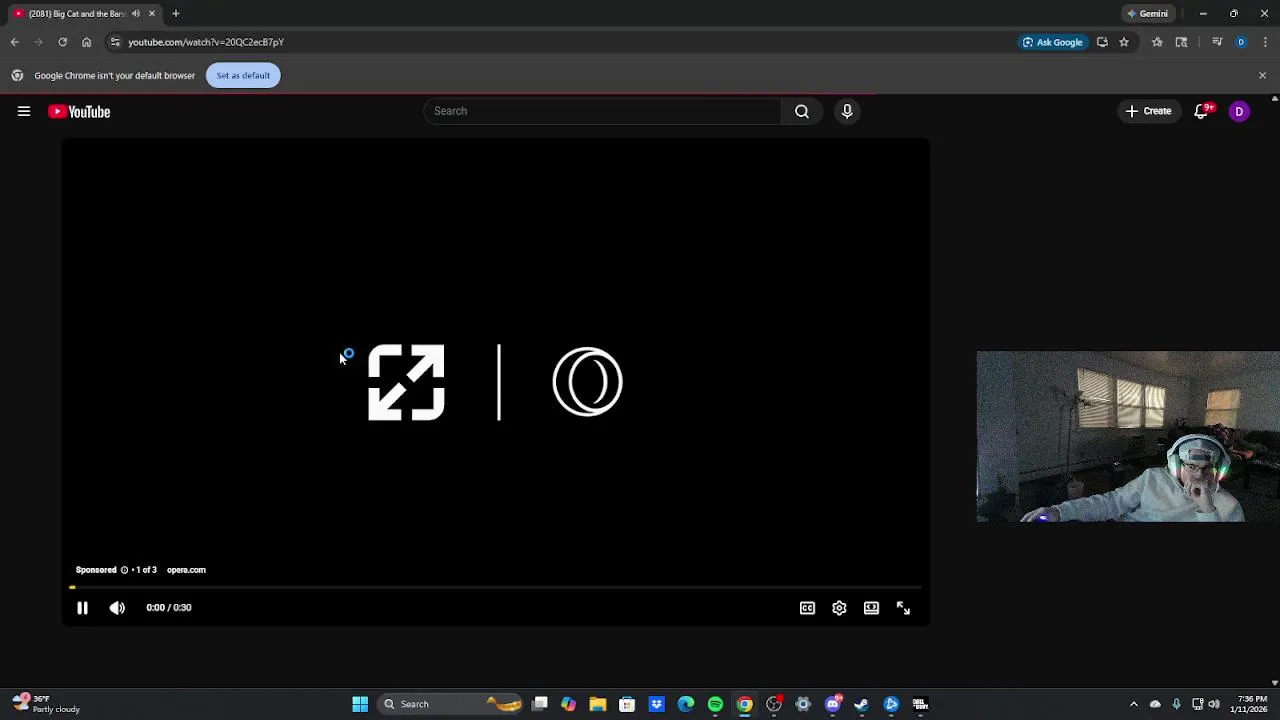Click the video progress bar
The height and width of the screenshot is (720, 1280).
click(496, 588)
